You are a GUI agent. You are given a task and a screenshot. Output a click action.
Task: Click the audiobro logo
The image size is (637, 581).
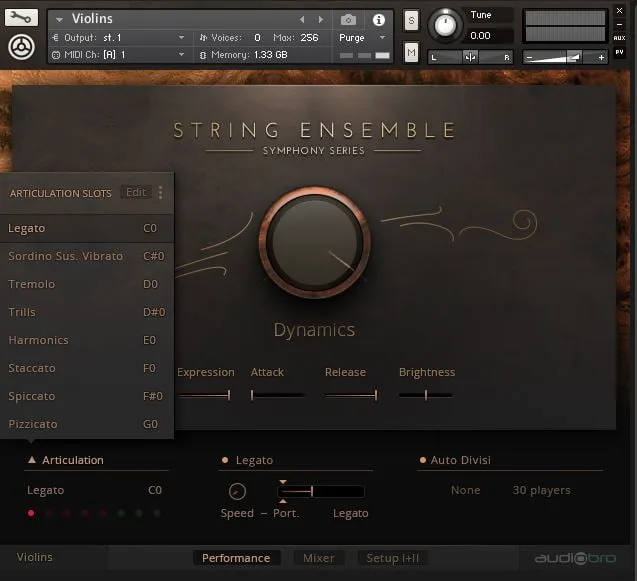575,559
